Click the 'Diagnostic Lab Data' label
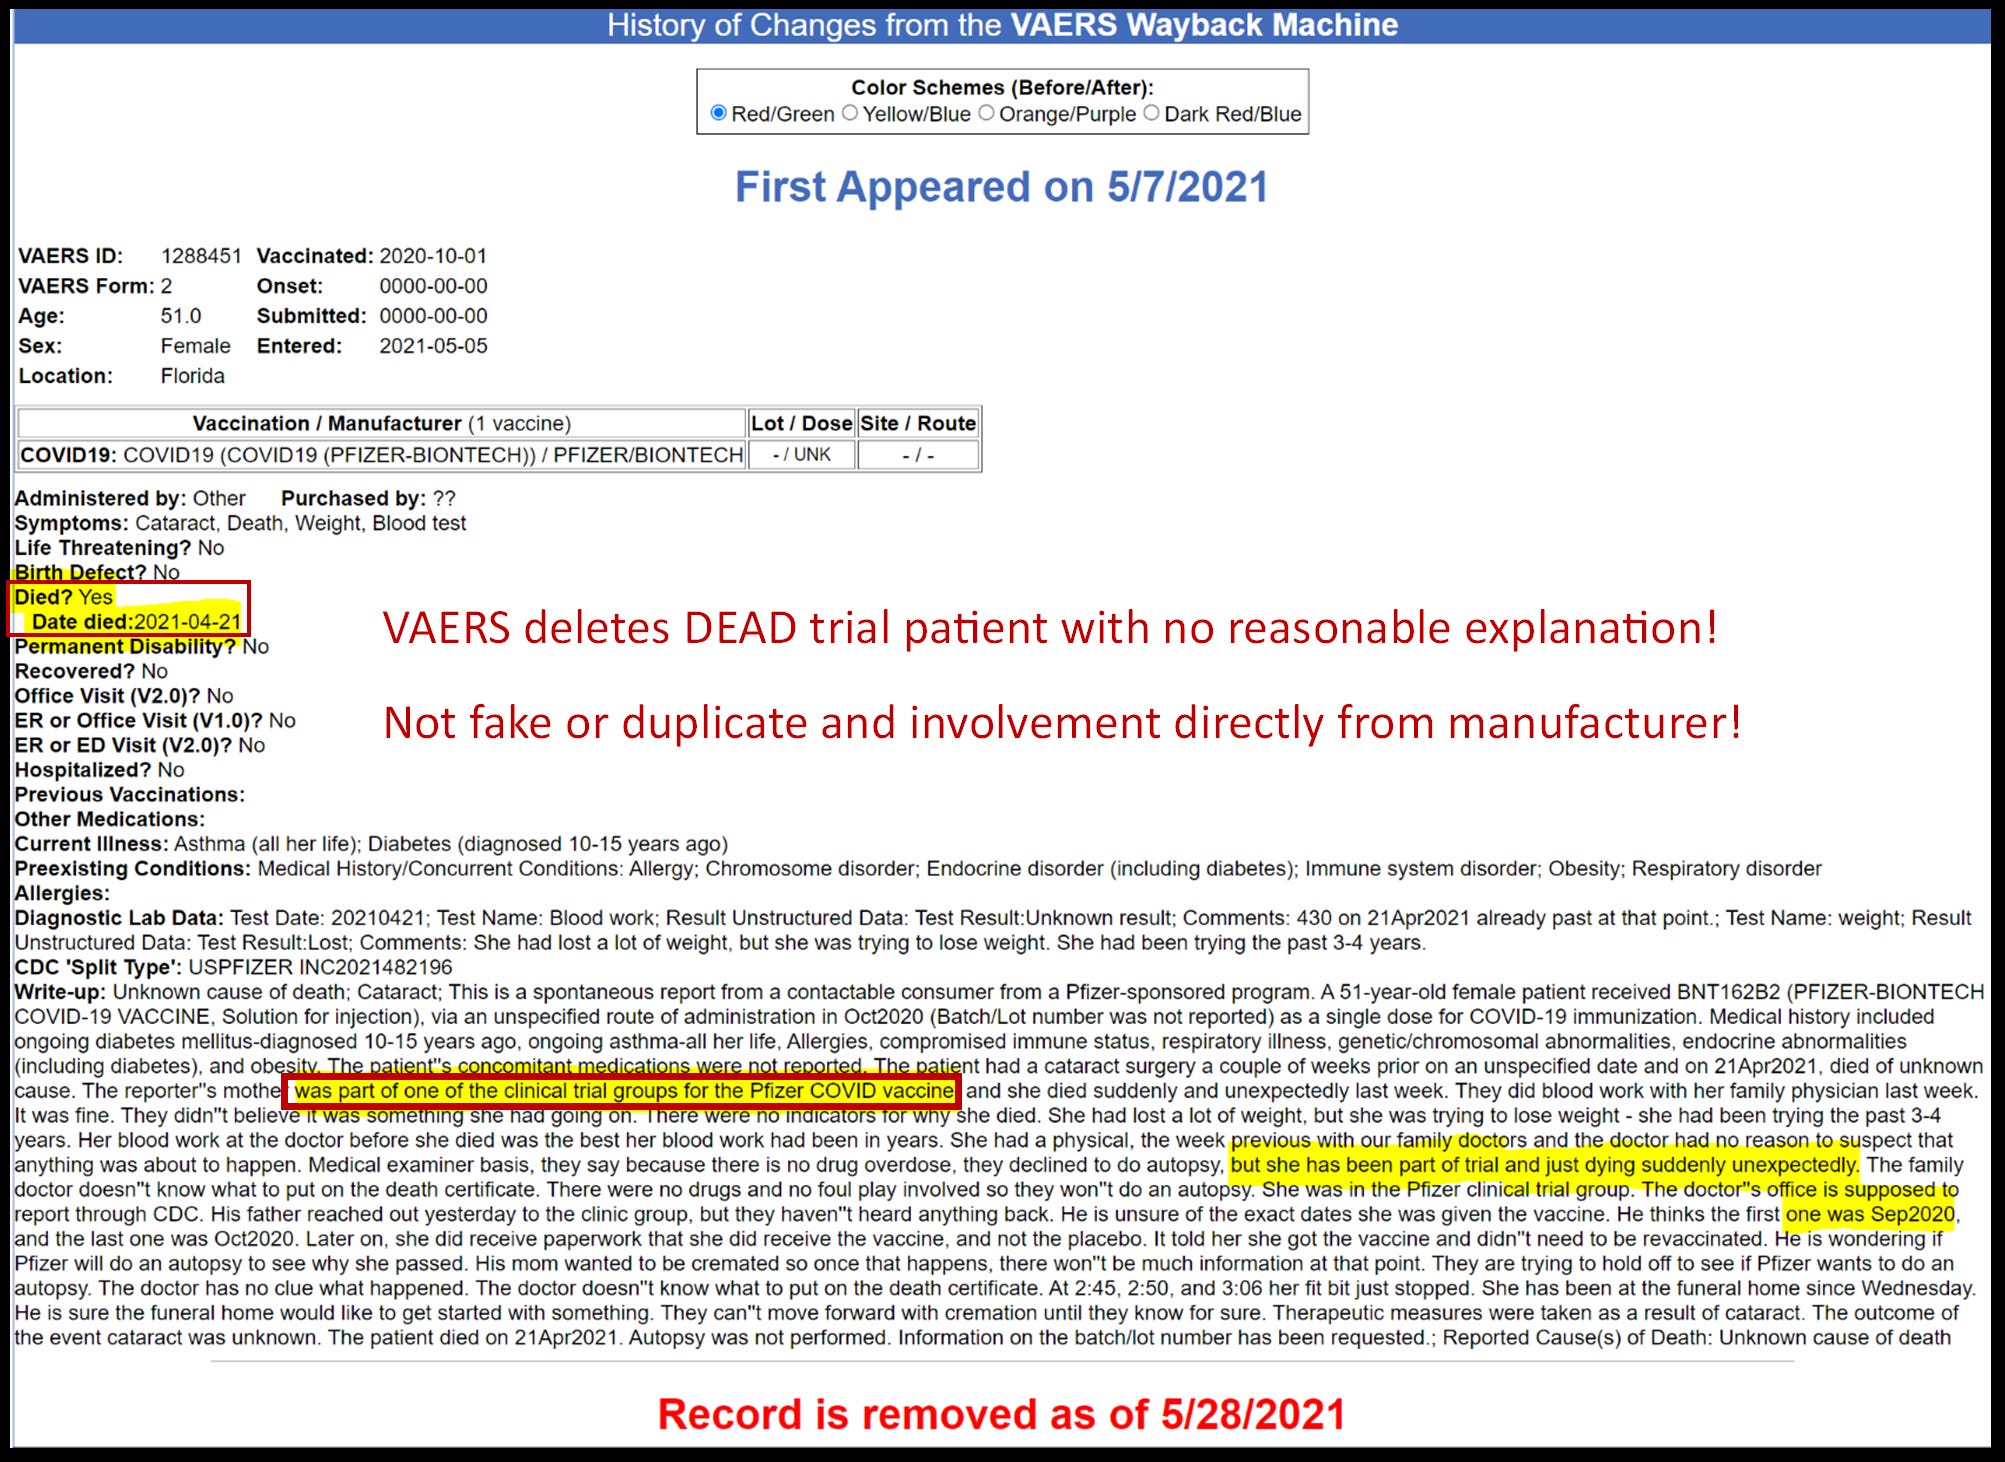Screen dimensions: 2005x1462 point(119,918)
